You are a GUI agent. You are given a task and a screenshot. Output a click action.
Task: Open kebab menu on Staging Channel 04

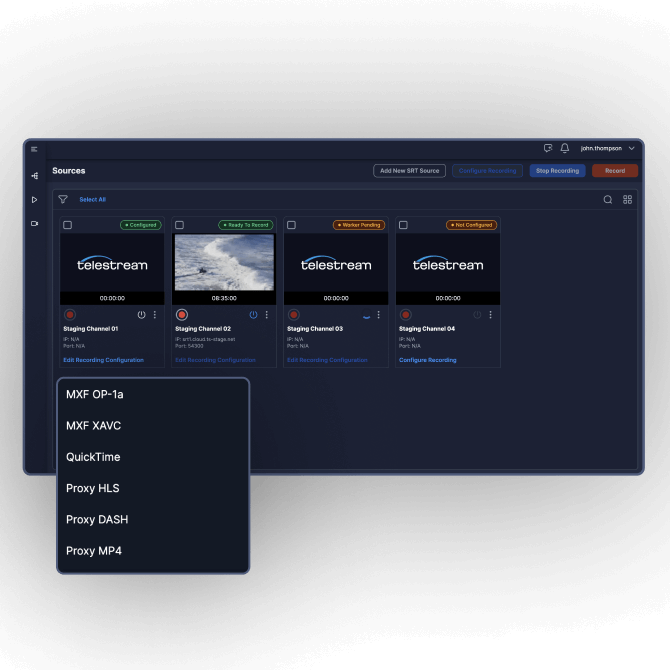[491, 315]
